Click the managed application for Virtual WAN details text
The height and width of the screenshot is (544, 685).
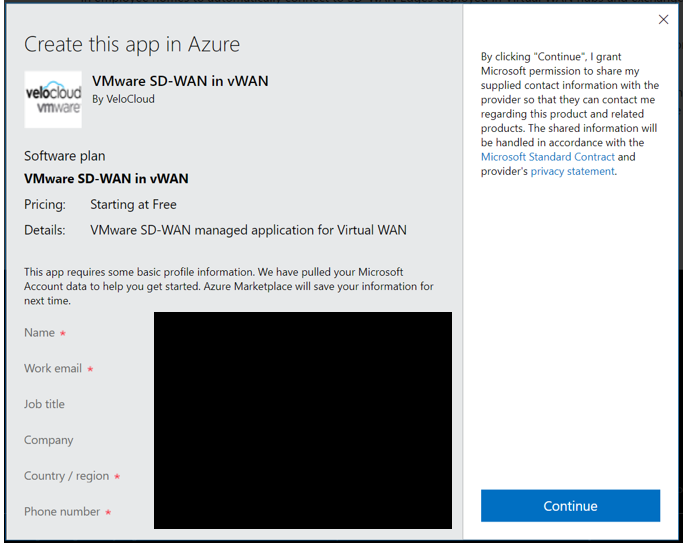[248, 230]
